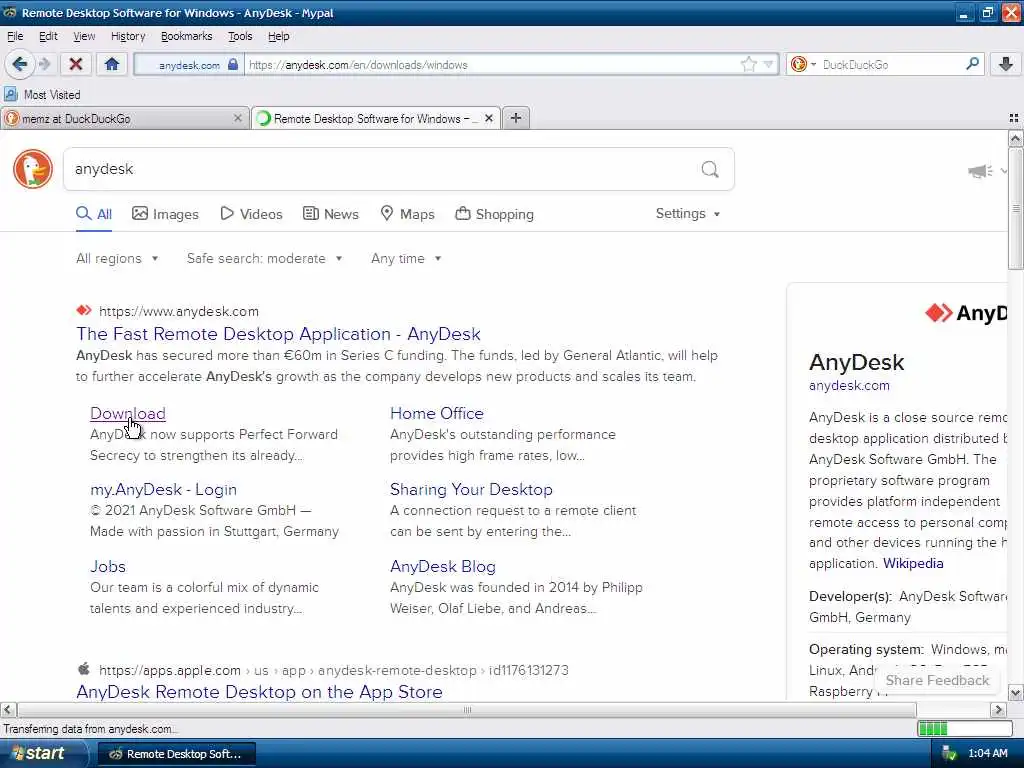This screenshot has height=768, width=1024.
Task: Click the https://www.anydesk.com result URL
Action: 178,312
